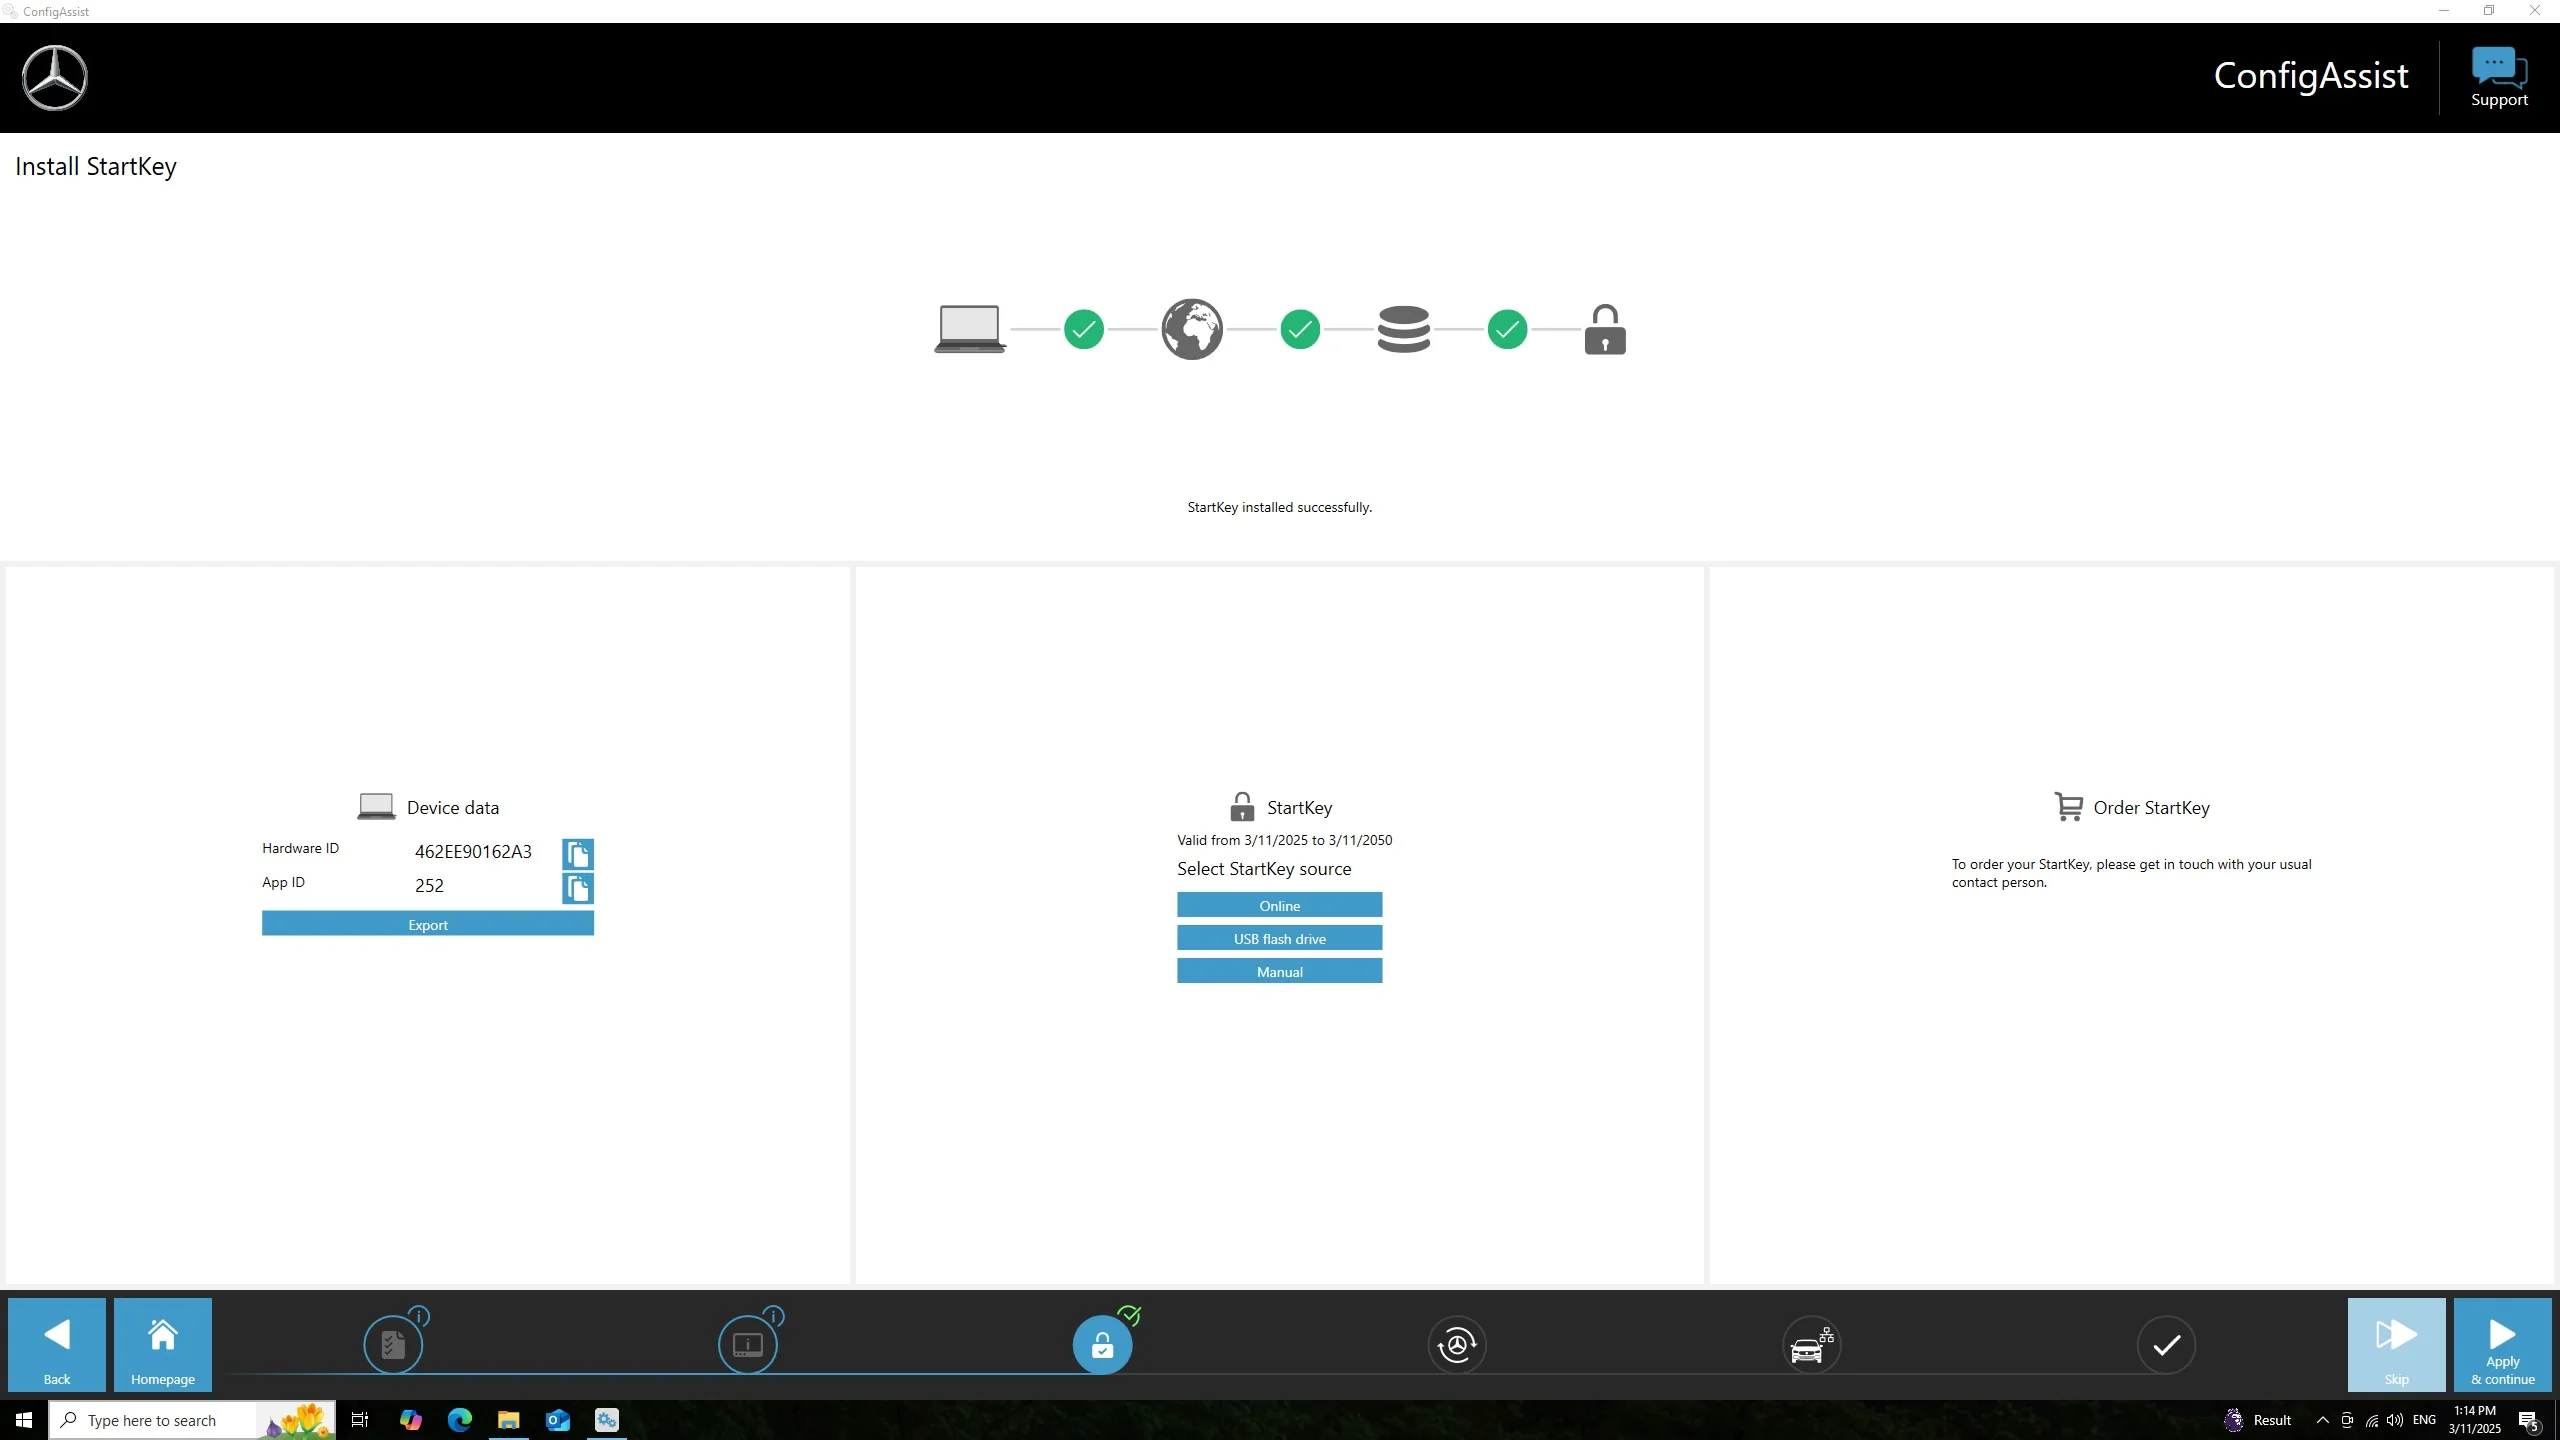
Task: Click the globe icon in progress chain
Action: point(1192,329)
